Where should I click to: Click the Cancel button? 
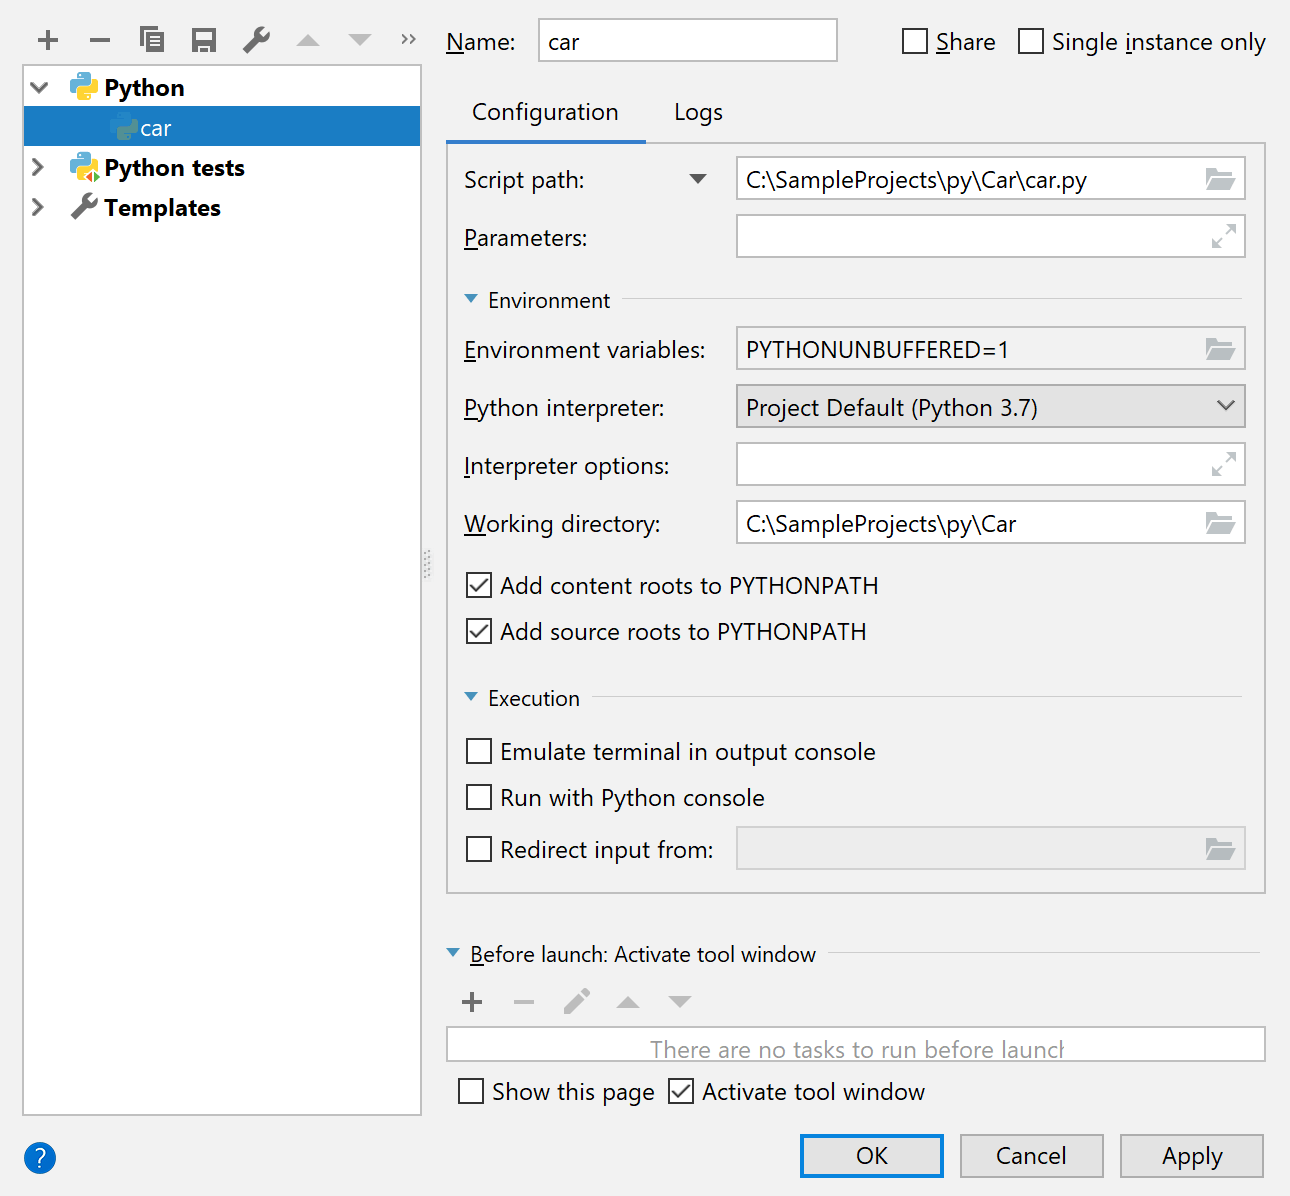[1032, 1156]
